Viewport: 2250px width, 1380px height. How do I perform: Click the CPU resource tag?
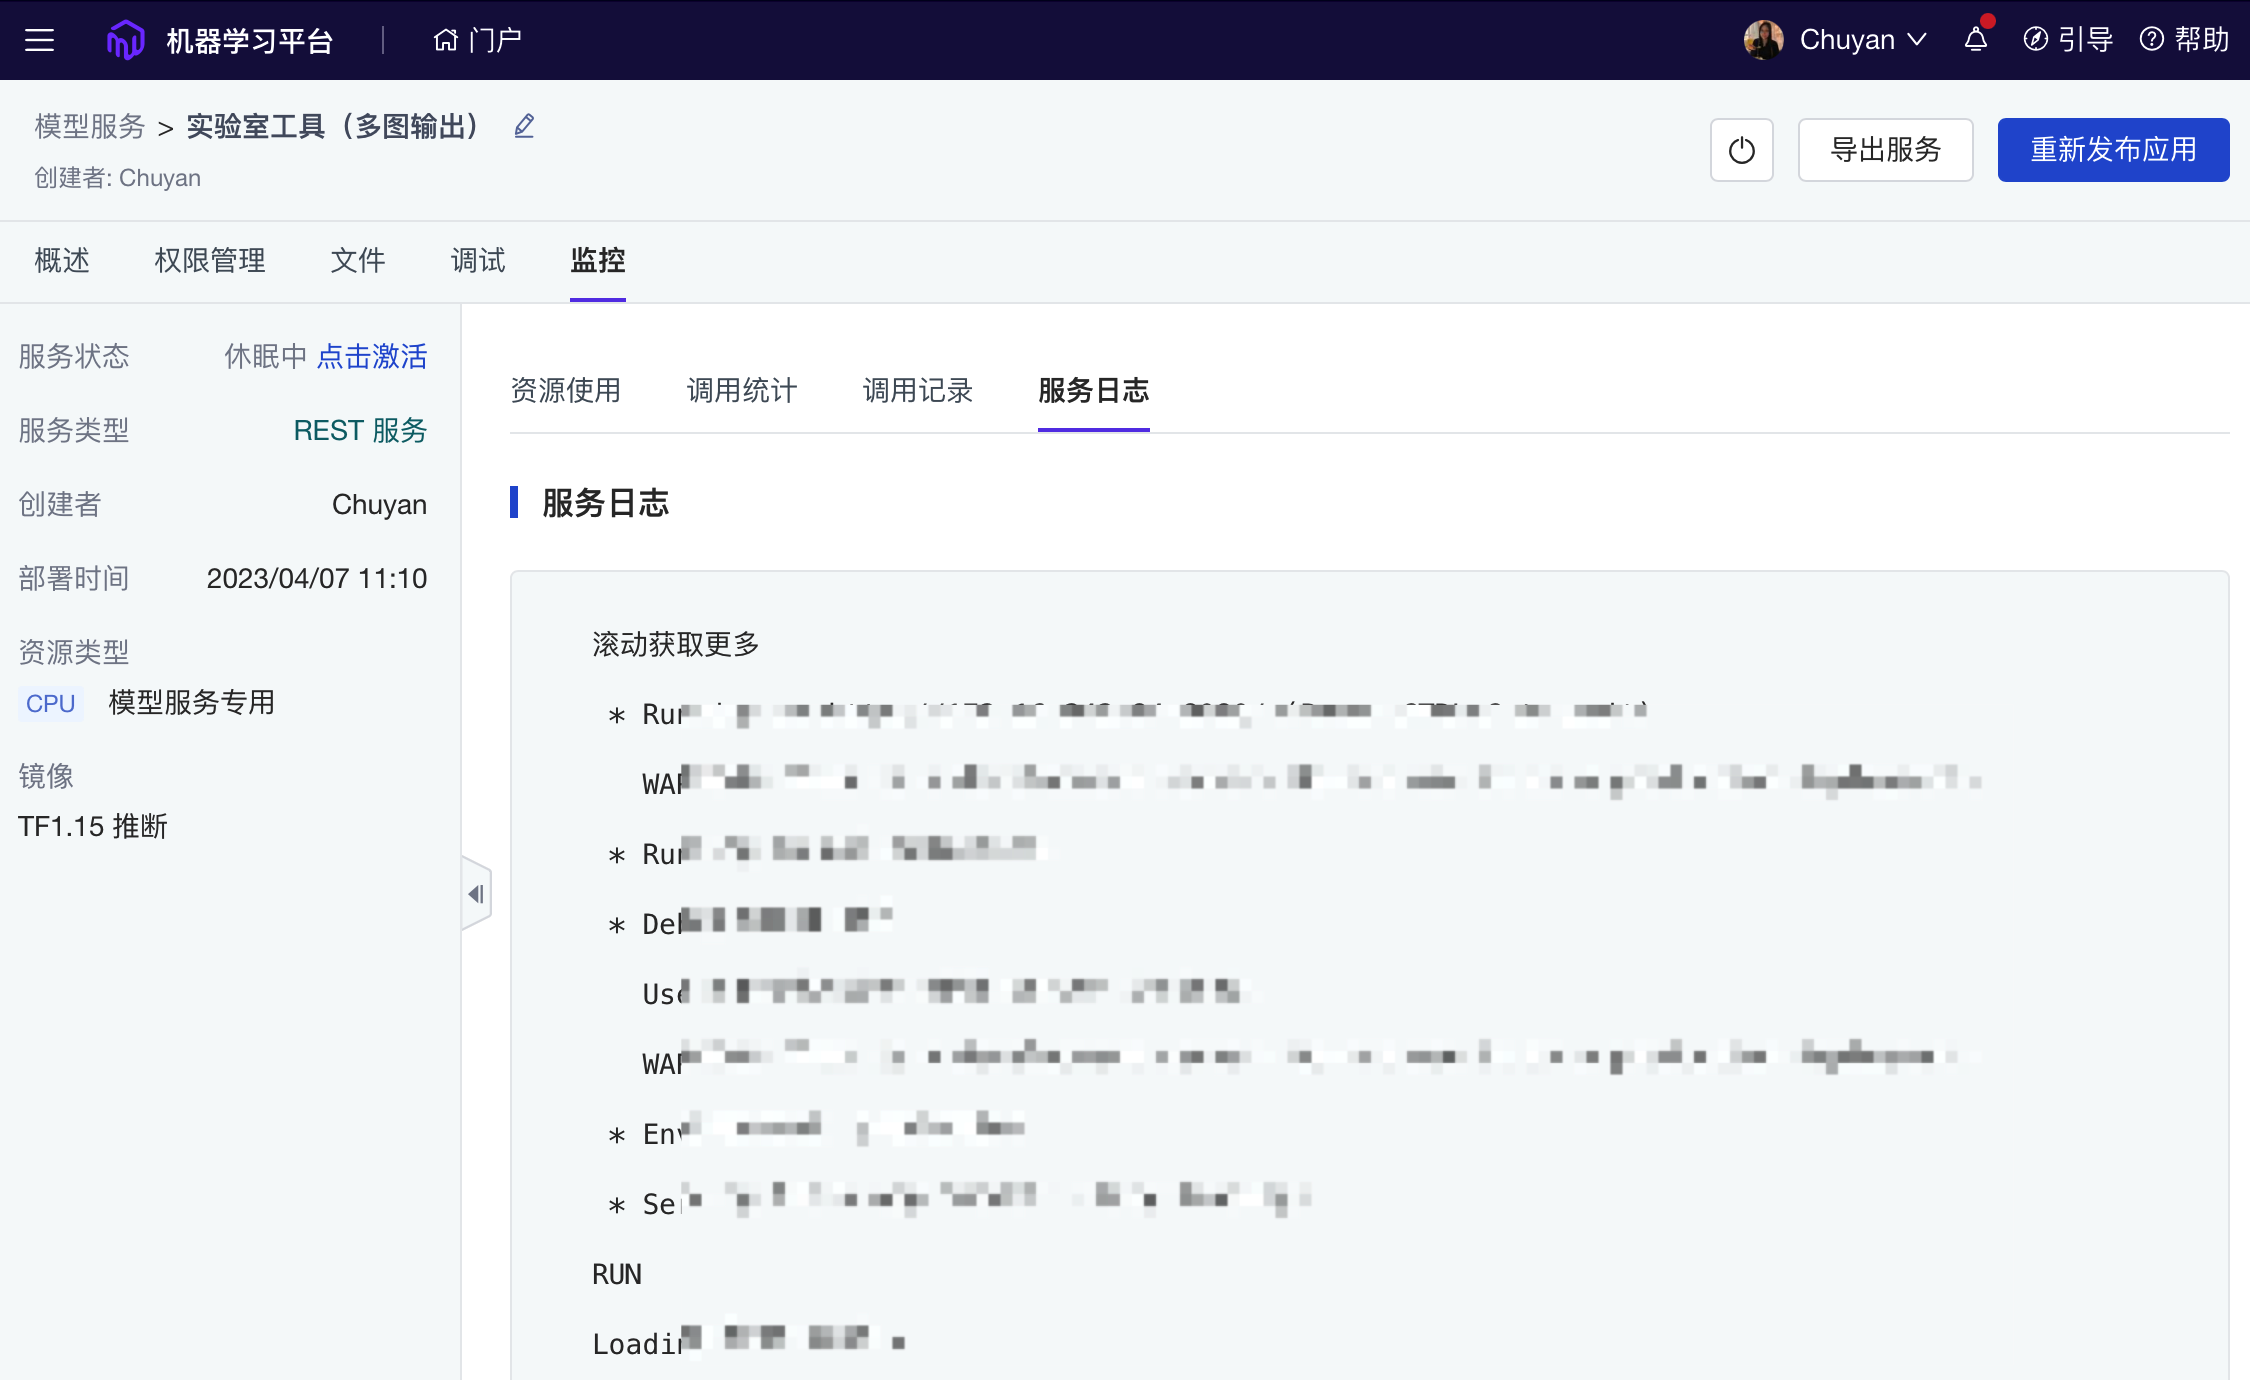(49, 702)
